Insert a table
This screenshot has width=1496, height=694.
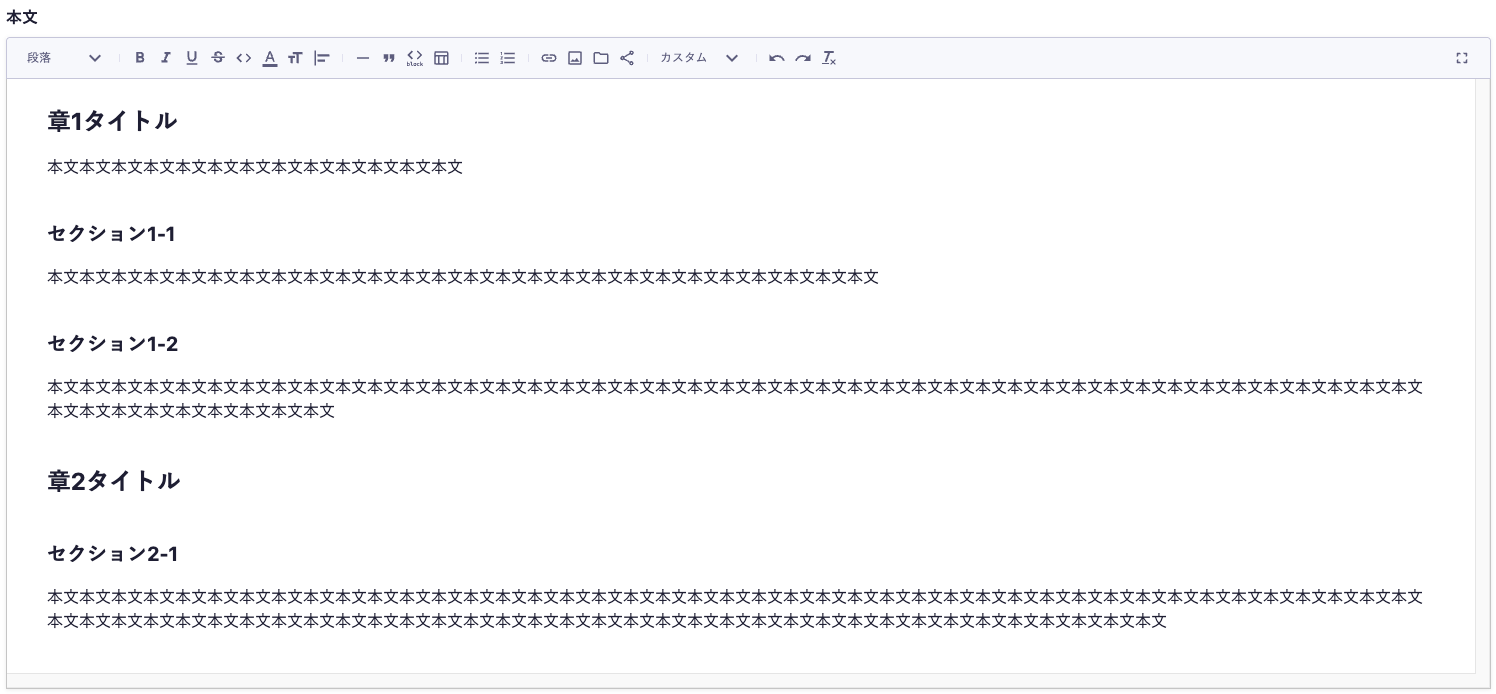click(x=441, y=58)
